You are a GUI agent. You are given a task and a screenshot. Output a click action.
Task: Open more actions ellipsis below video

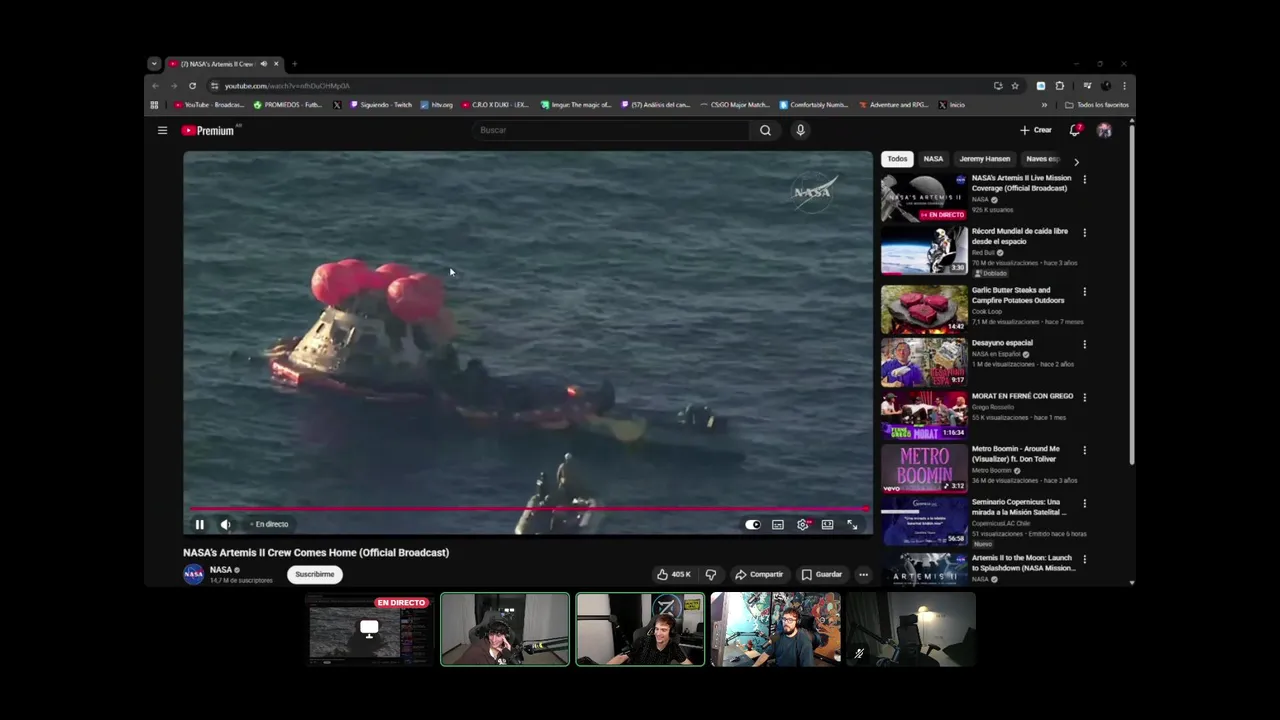click(863, 574)
